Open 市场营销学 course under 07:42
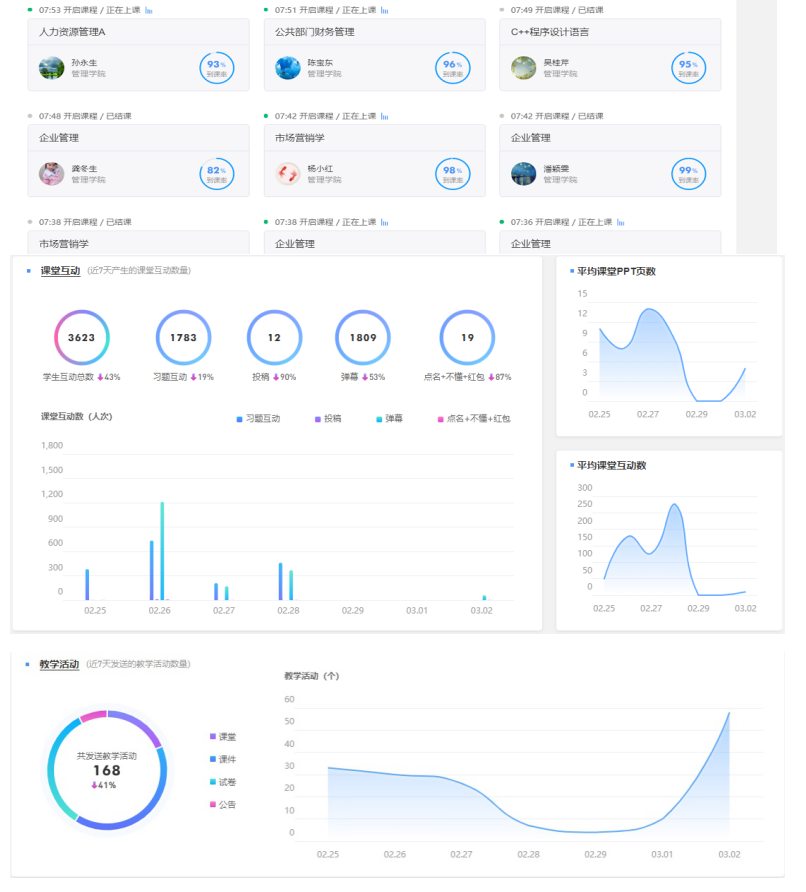The height and width of the screenshot is (892, 806). click(300, 138)
